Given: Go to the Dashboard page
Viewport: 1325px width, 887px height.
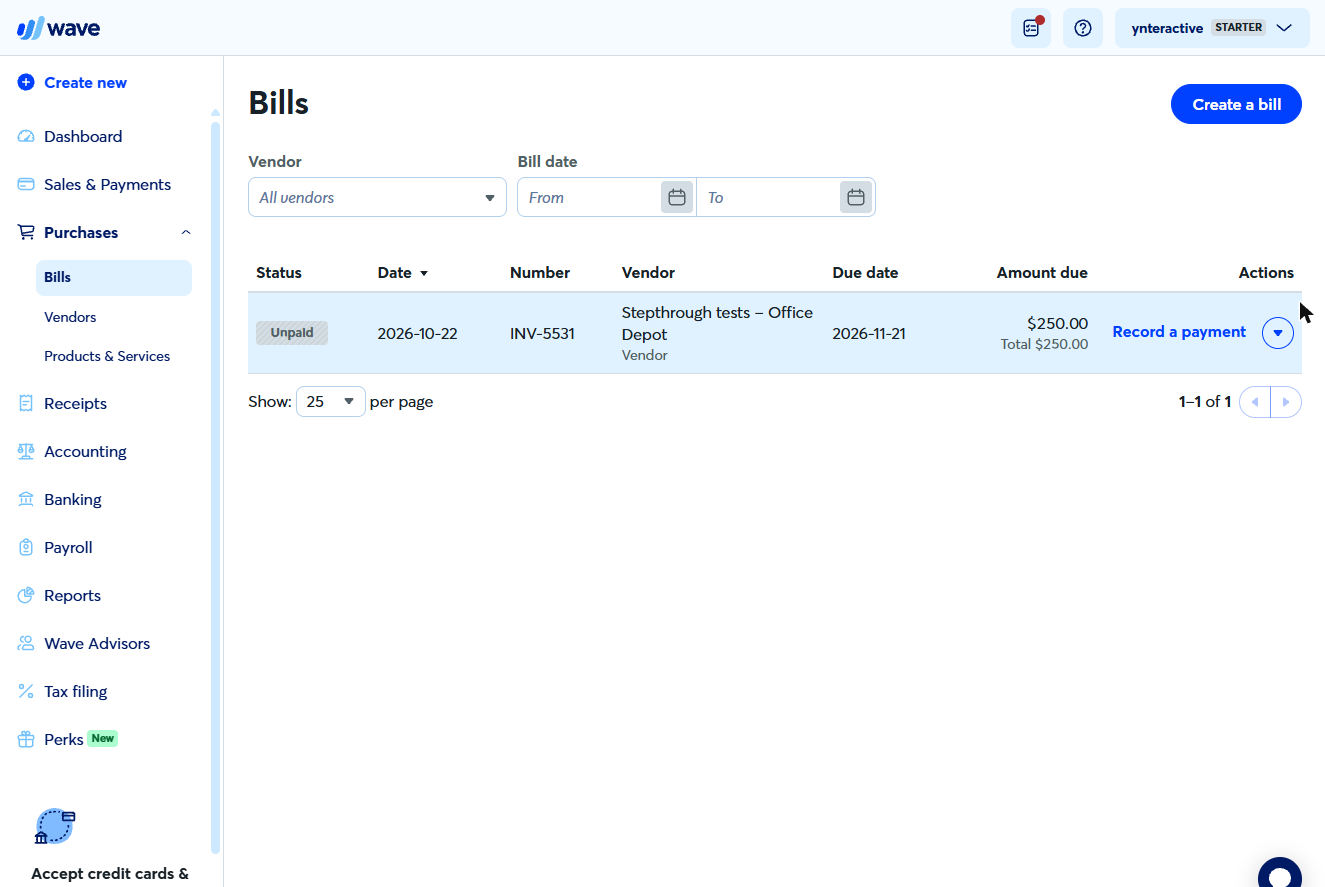Looking at the screenshot, I should [x=83, y=137].
